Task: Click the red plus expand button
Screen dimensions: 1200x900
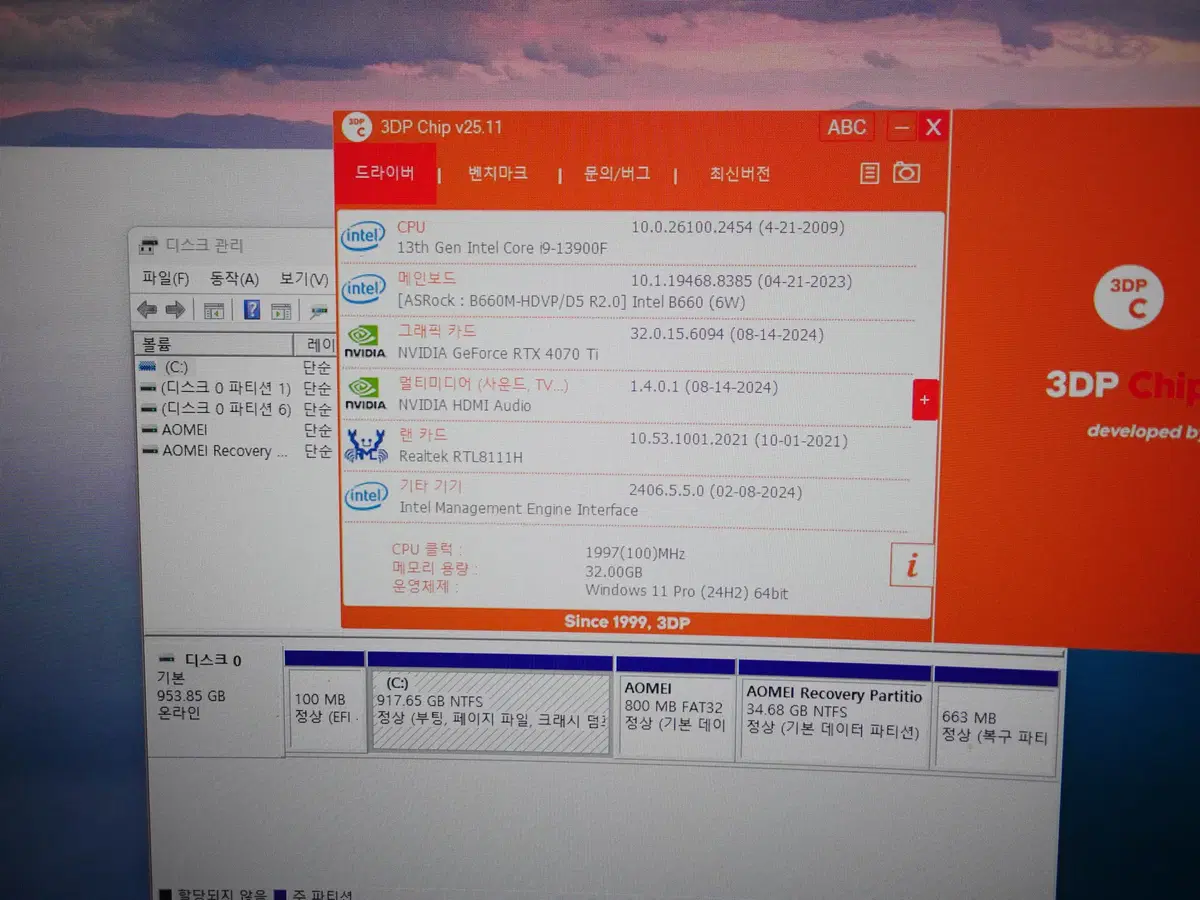Action: point(924,400)
